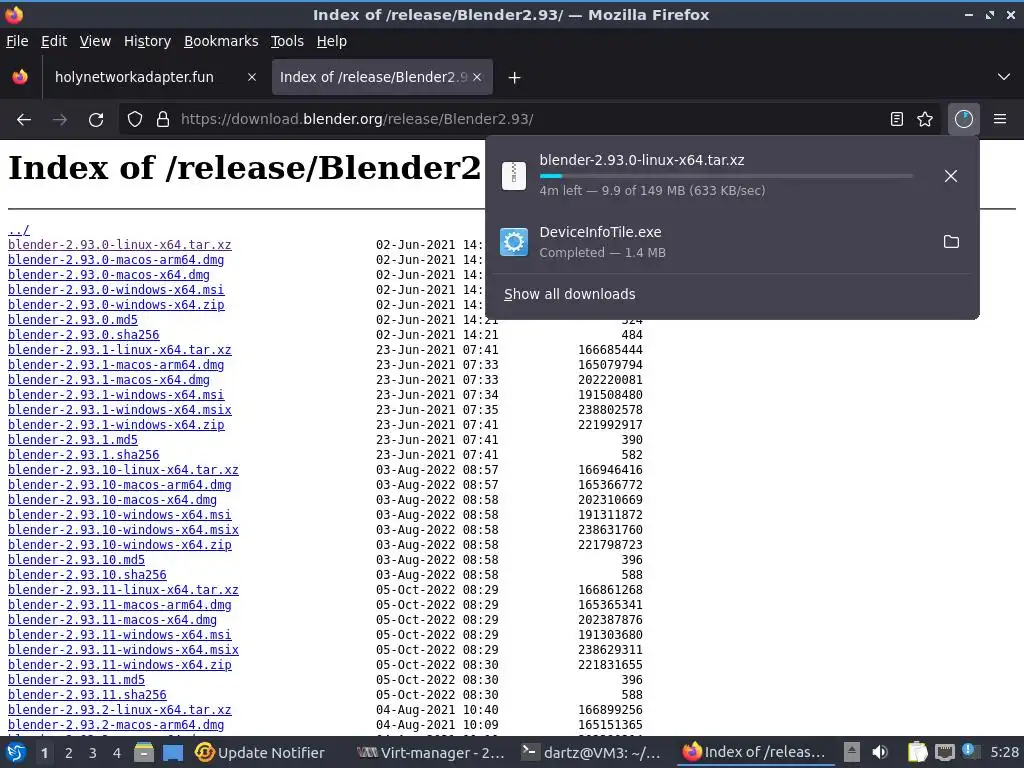Close the Index of /release tab
The width and height of the screenshot is (1024, 768).
click(477, 77)
